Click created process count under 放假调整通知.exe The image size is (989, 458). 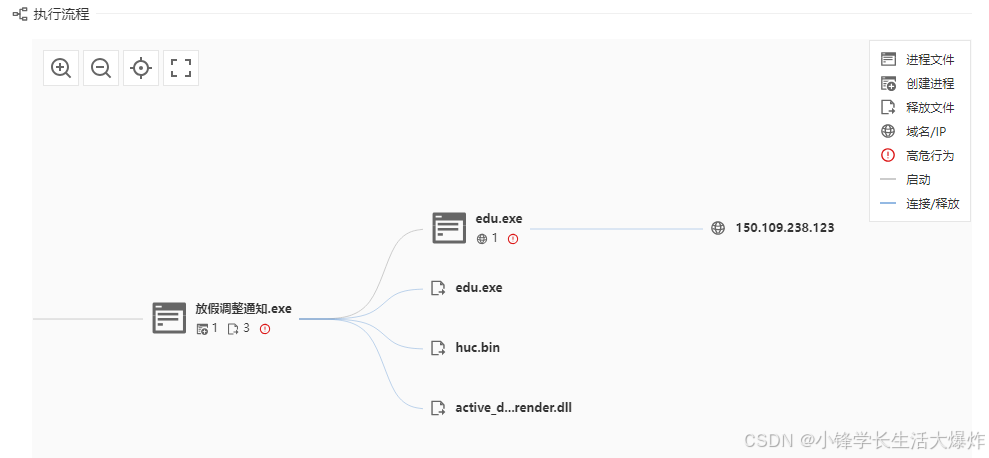(207, 328)
